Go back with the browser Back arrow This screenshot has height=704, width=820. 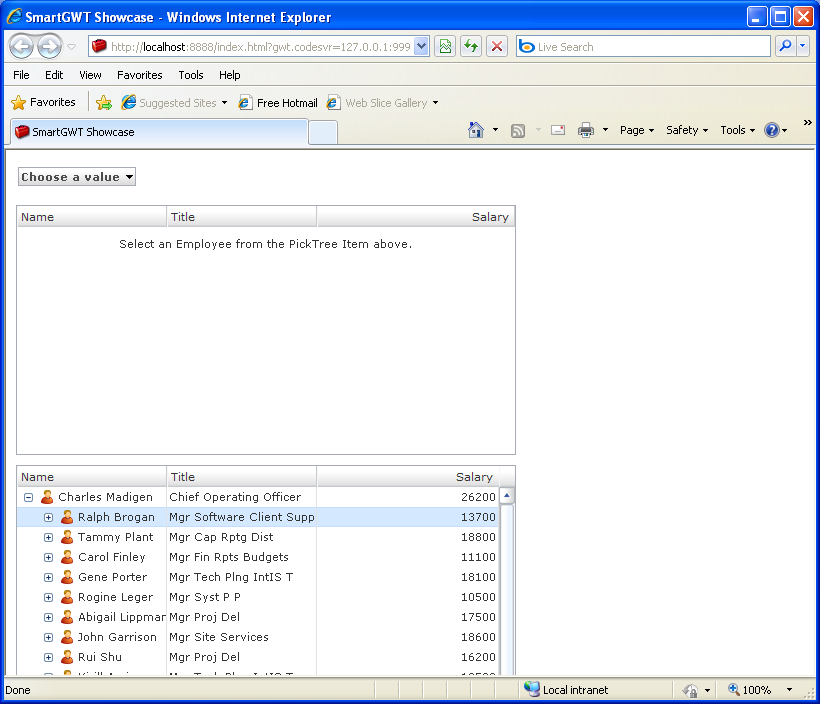click(22, 47)
